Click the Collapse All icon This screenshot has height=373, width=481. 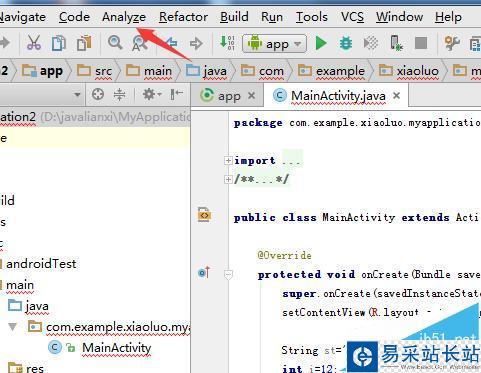pos(119,95)
